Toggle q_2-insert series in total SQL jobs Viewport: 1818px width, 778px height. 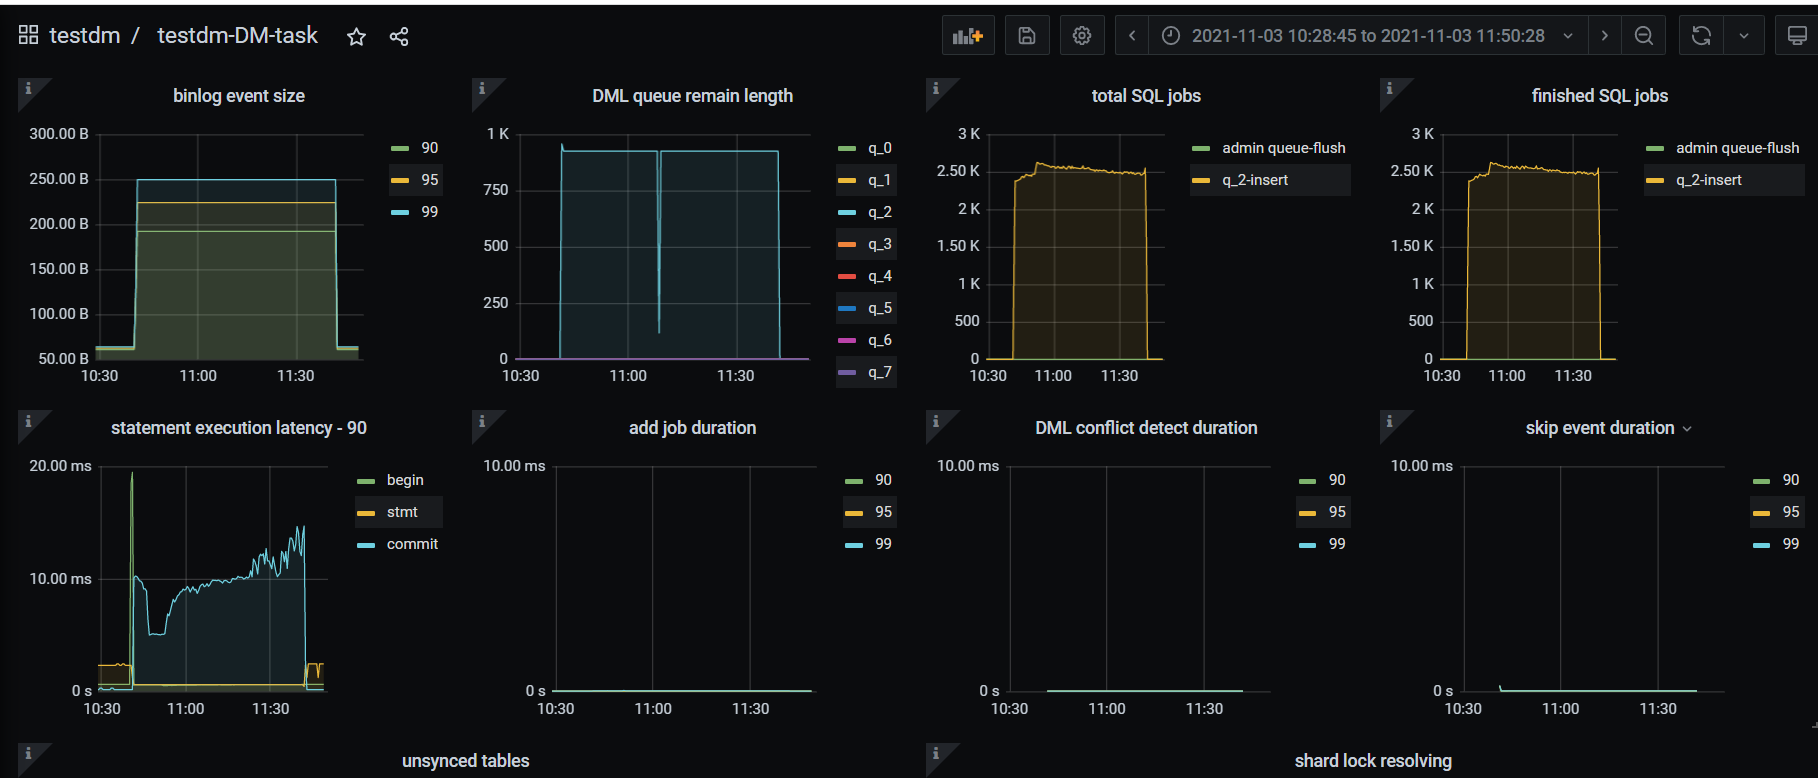(x=1254, y=180)
